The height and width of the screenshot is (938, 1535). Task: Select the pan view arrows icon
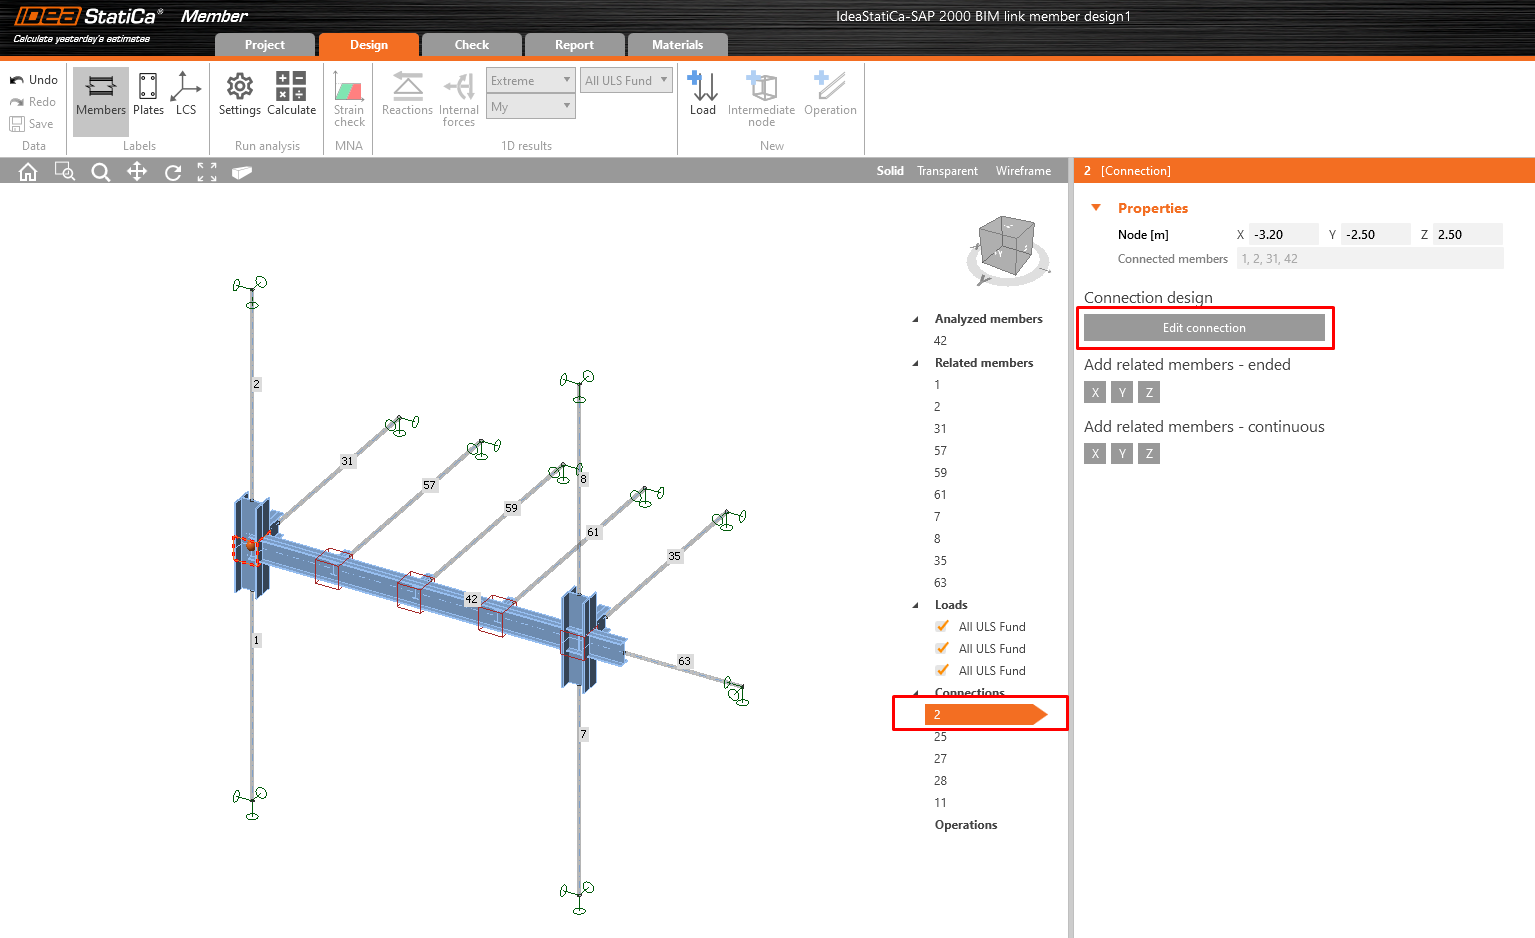pos(137,172)
